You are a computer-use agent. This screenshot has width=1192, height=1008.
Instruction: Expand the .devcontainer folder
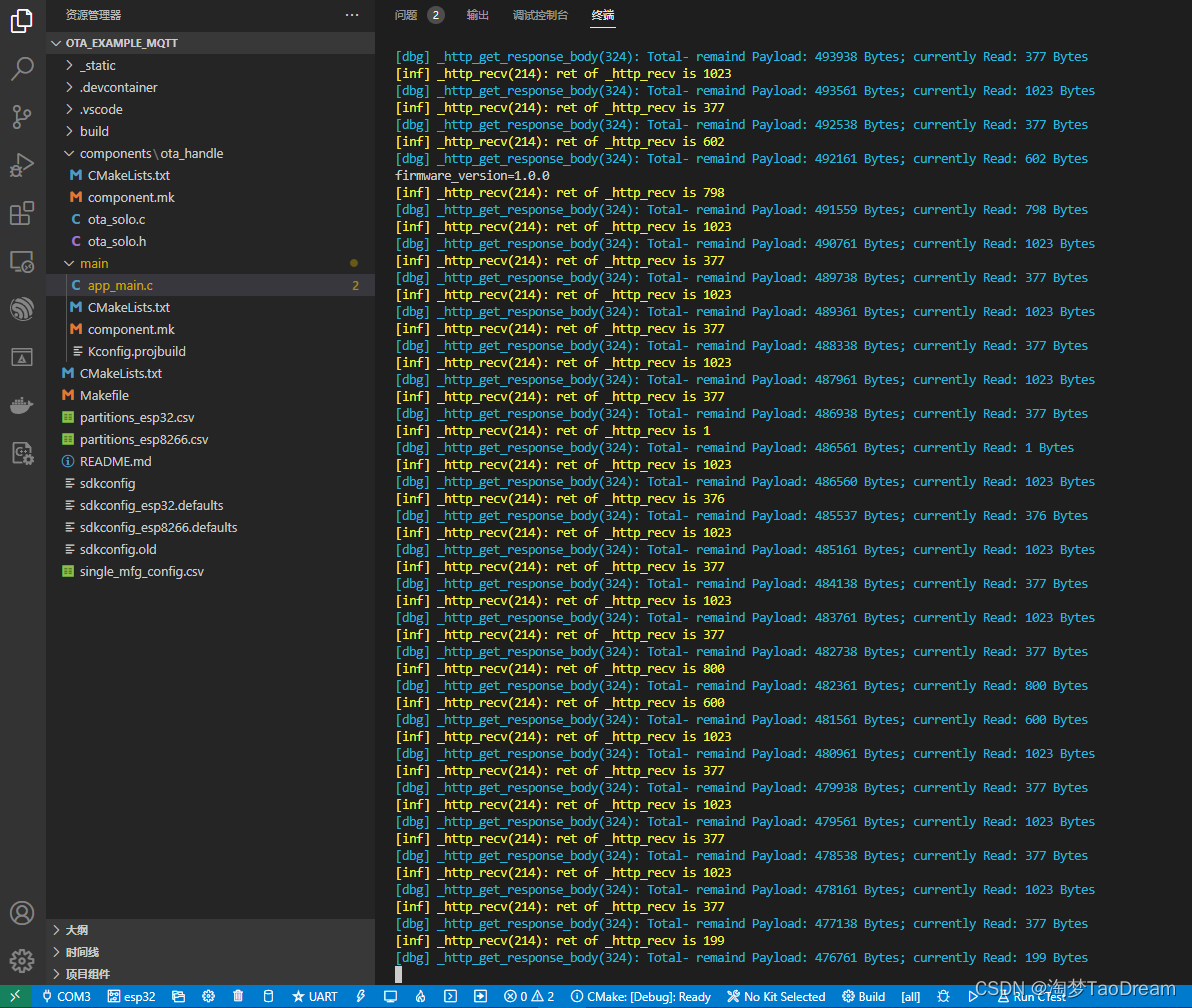(x=211, y=87)
